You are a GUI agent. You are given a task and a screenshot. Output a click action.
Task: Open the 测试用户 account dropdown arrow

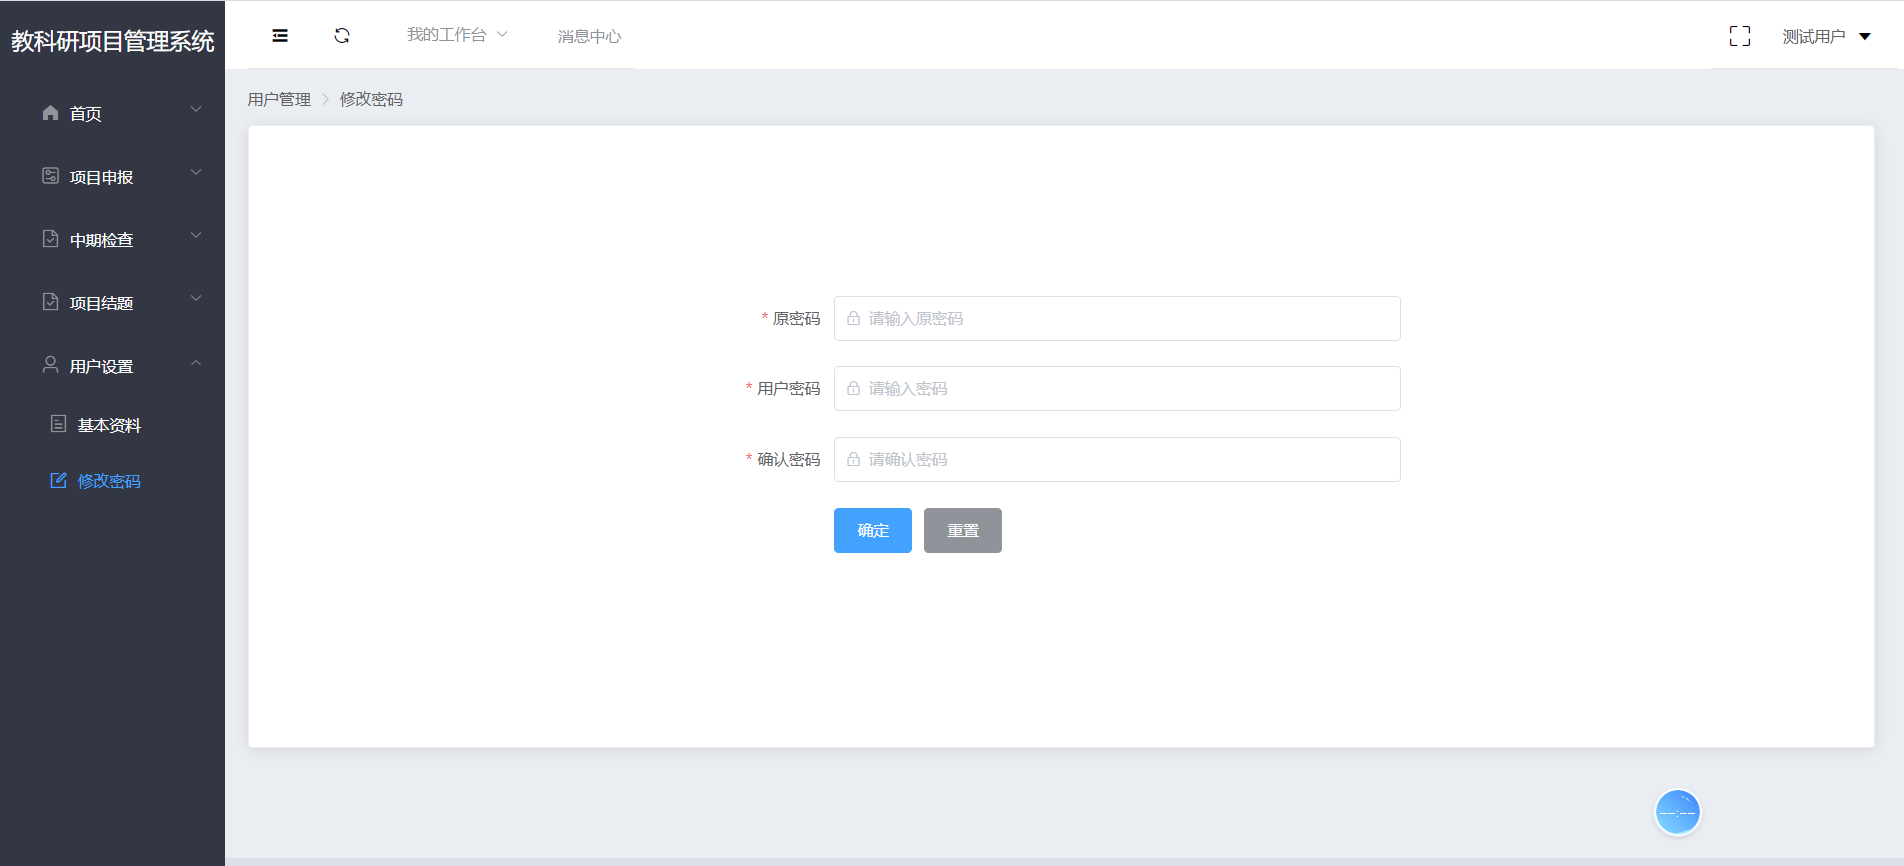1865,37
